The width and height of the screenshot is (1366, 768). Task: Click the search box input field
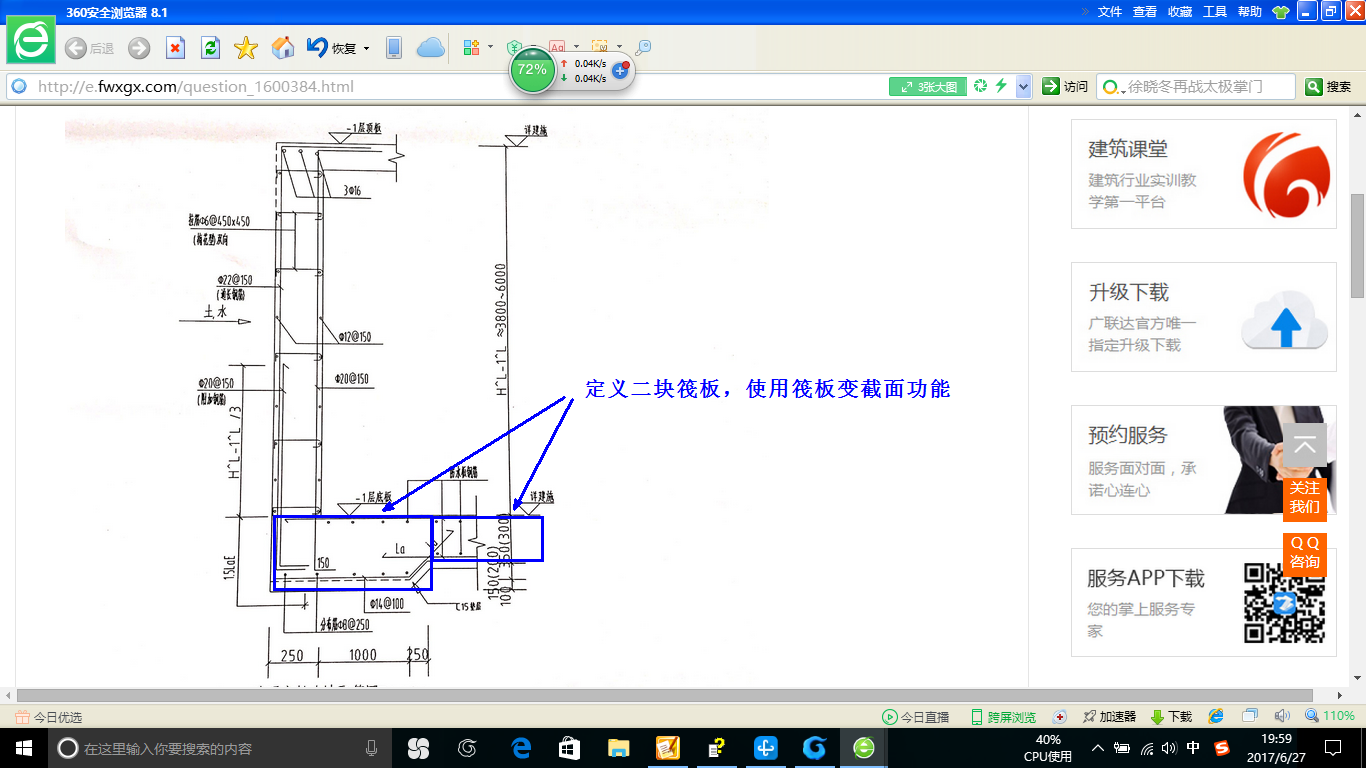1210,87
